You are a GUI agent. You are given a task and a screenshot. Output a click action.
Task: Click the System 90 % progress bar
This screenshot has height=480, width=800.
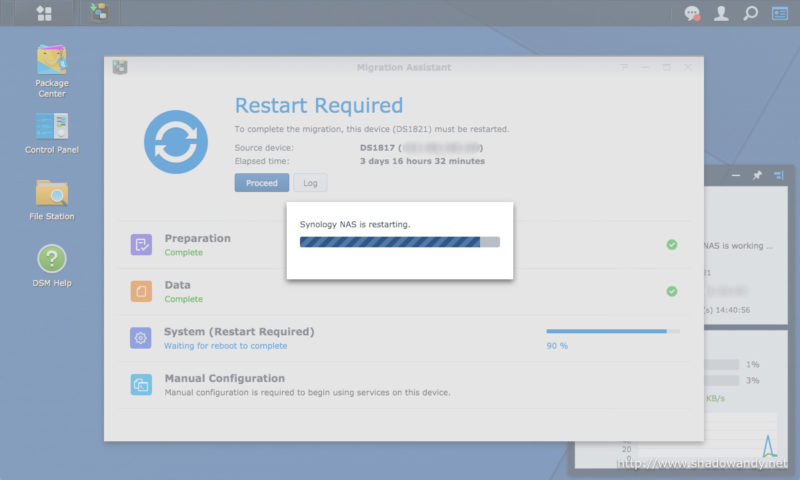pos(613,331)
